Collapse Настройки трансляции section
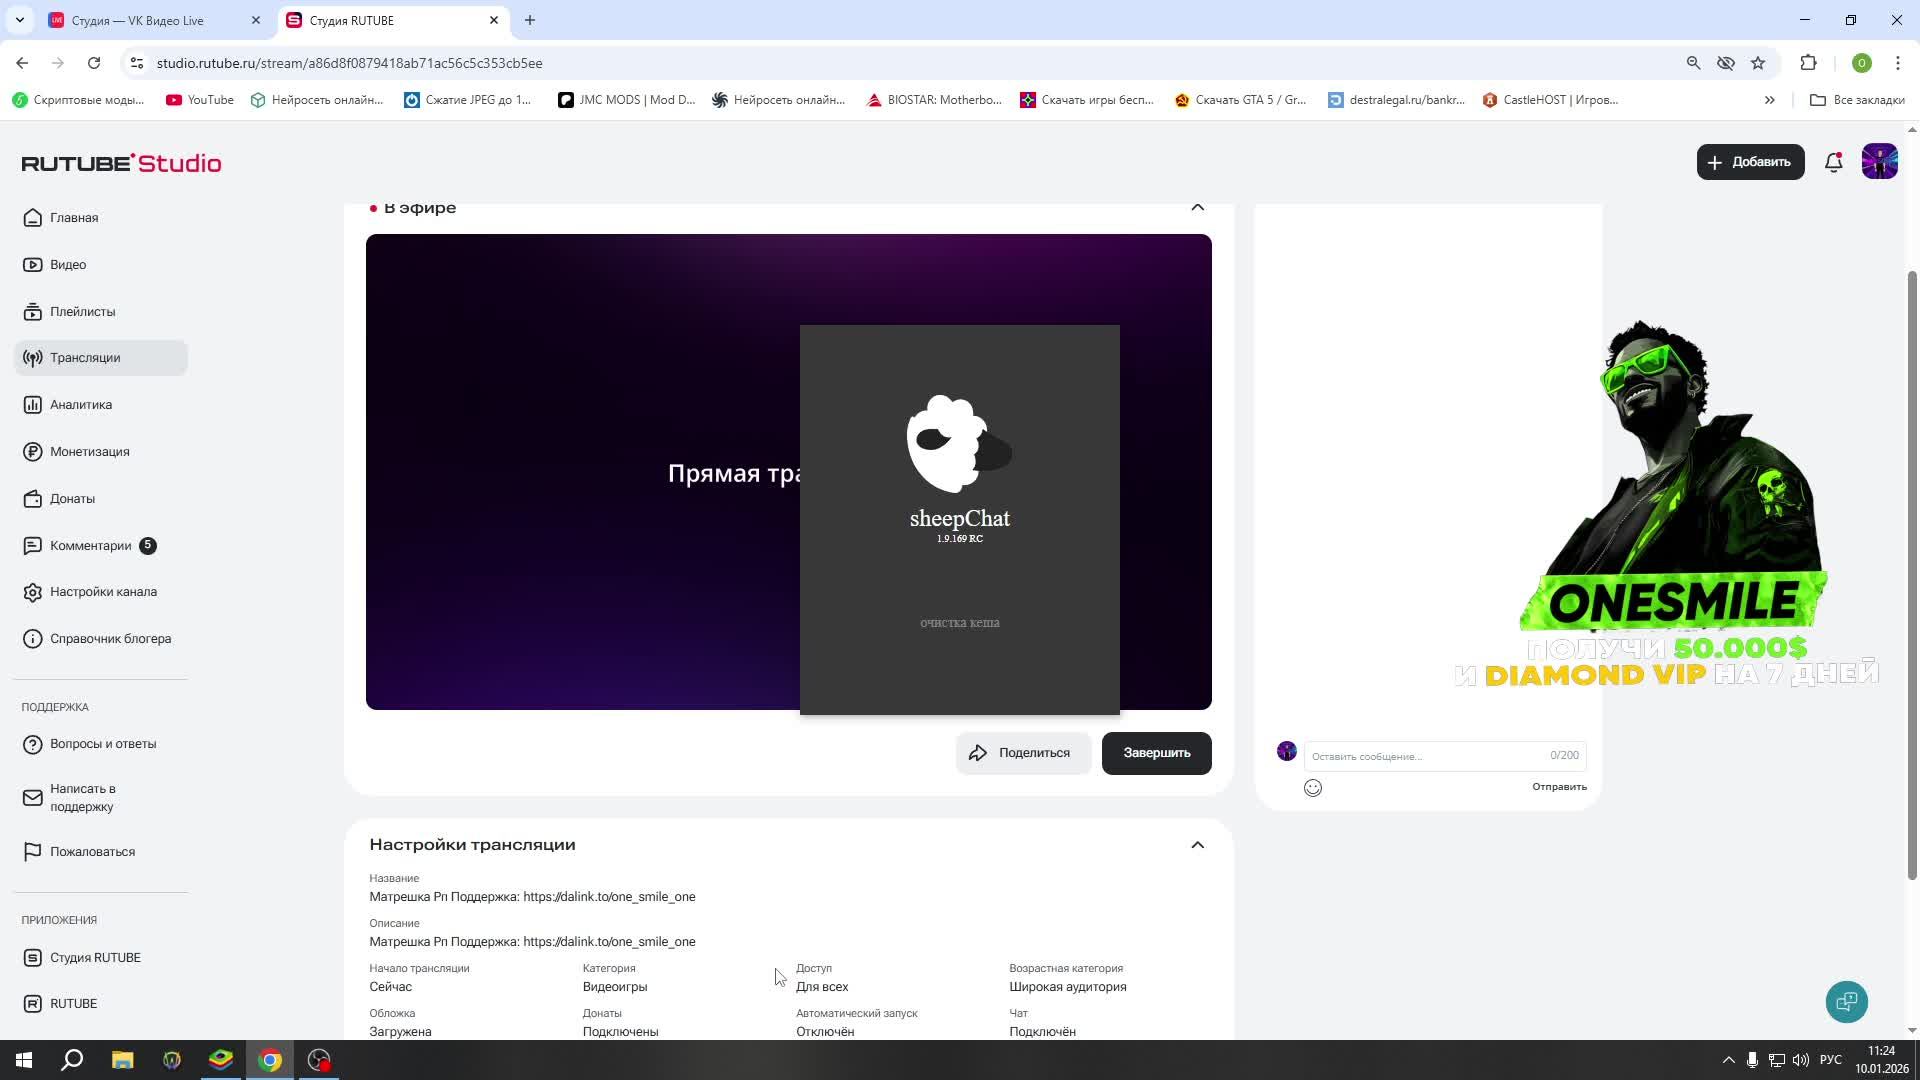This screenshot has height=1080, width=1920. (1197, 845)
